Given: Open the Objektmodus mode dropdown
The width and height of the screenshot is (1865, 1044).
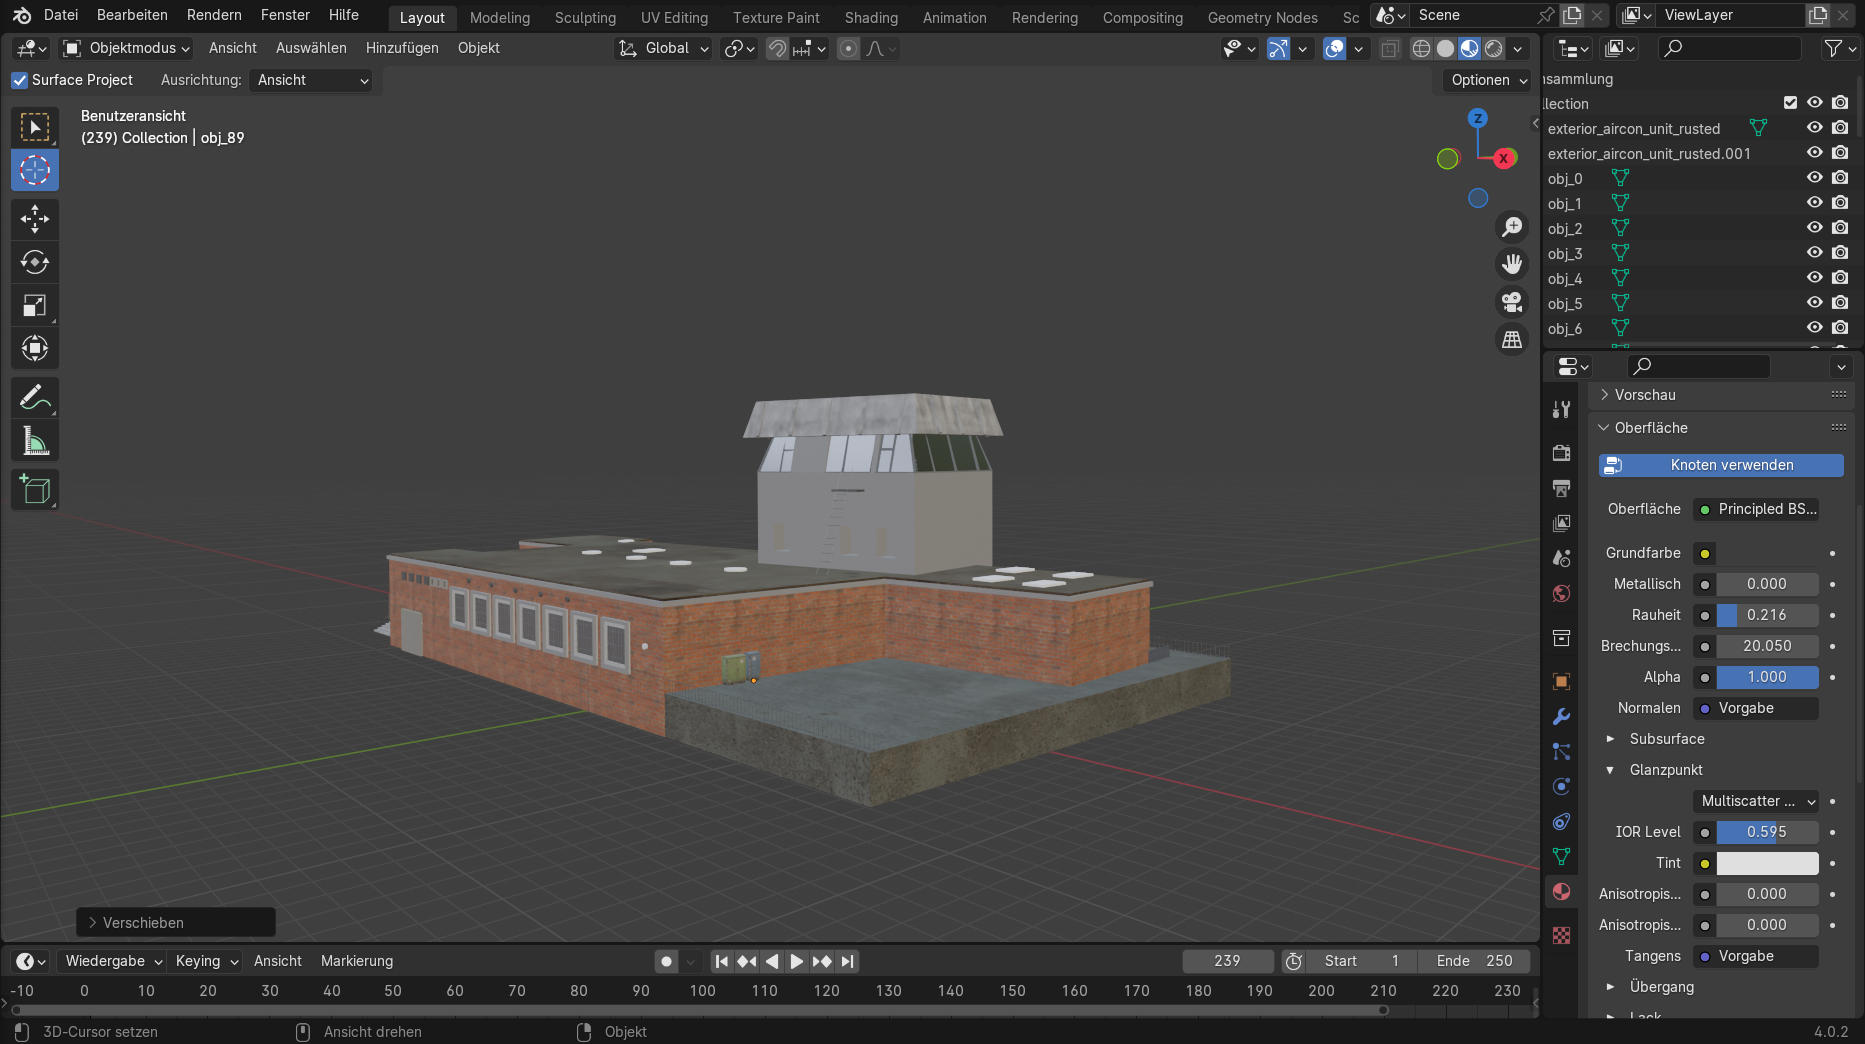Looking at the screenshot, I should 126,48.
